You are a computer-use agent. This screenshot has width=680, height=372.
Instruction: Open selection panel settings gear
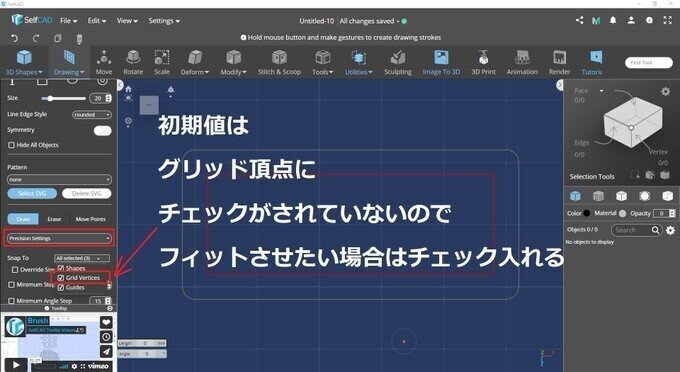point(665,91)
